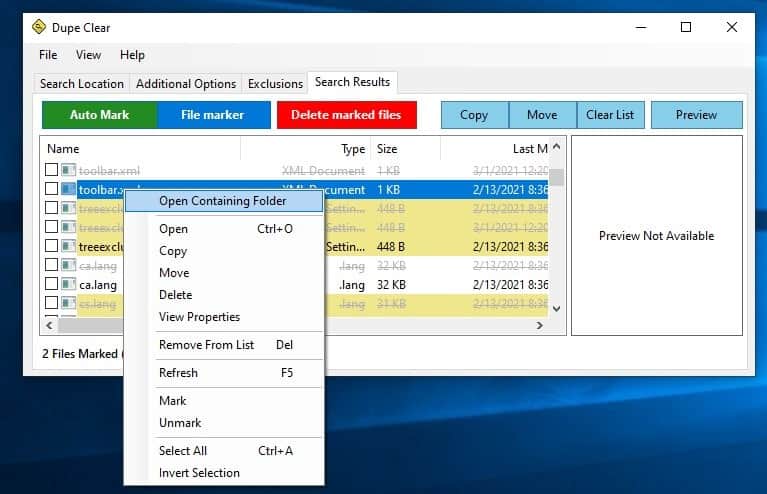This screenshot has width=767, height=494.
Task: Tick checkbox for unmarked ca.lang 32 KB row
Action: pos(51,284)
